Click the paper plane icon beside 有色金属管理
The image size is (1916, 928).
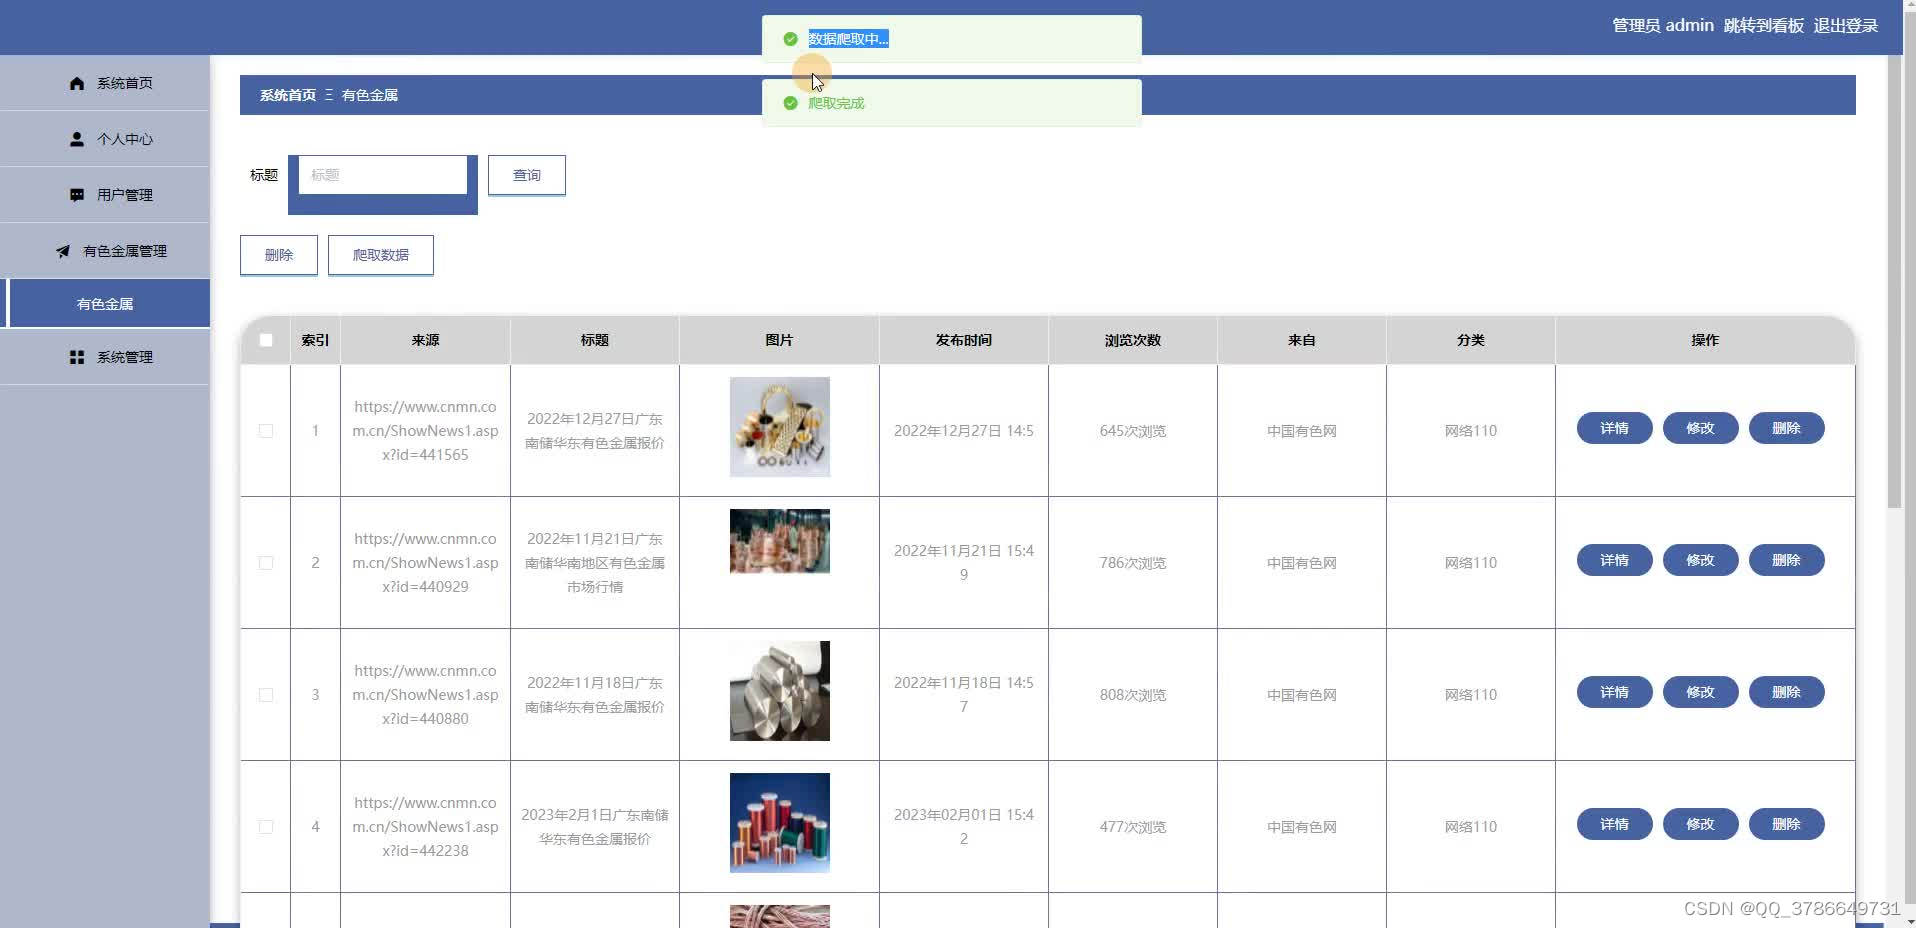63,251
